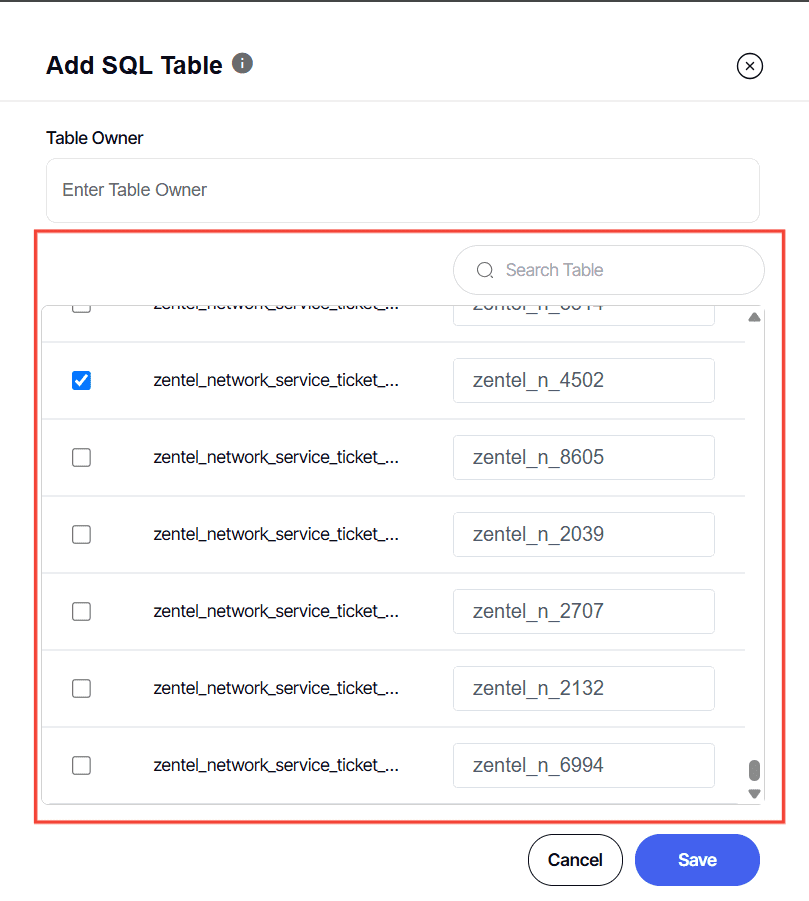
Task: Click the Save button
Action: (x=696, y=859)
